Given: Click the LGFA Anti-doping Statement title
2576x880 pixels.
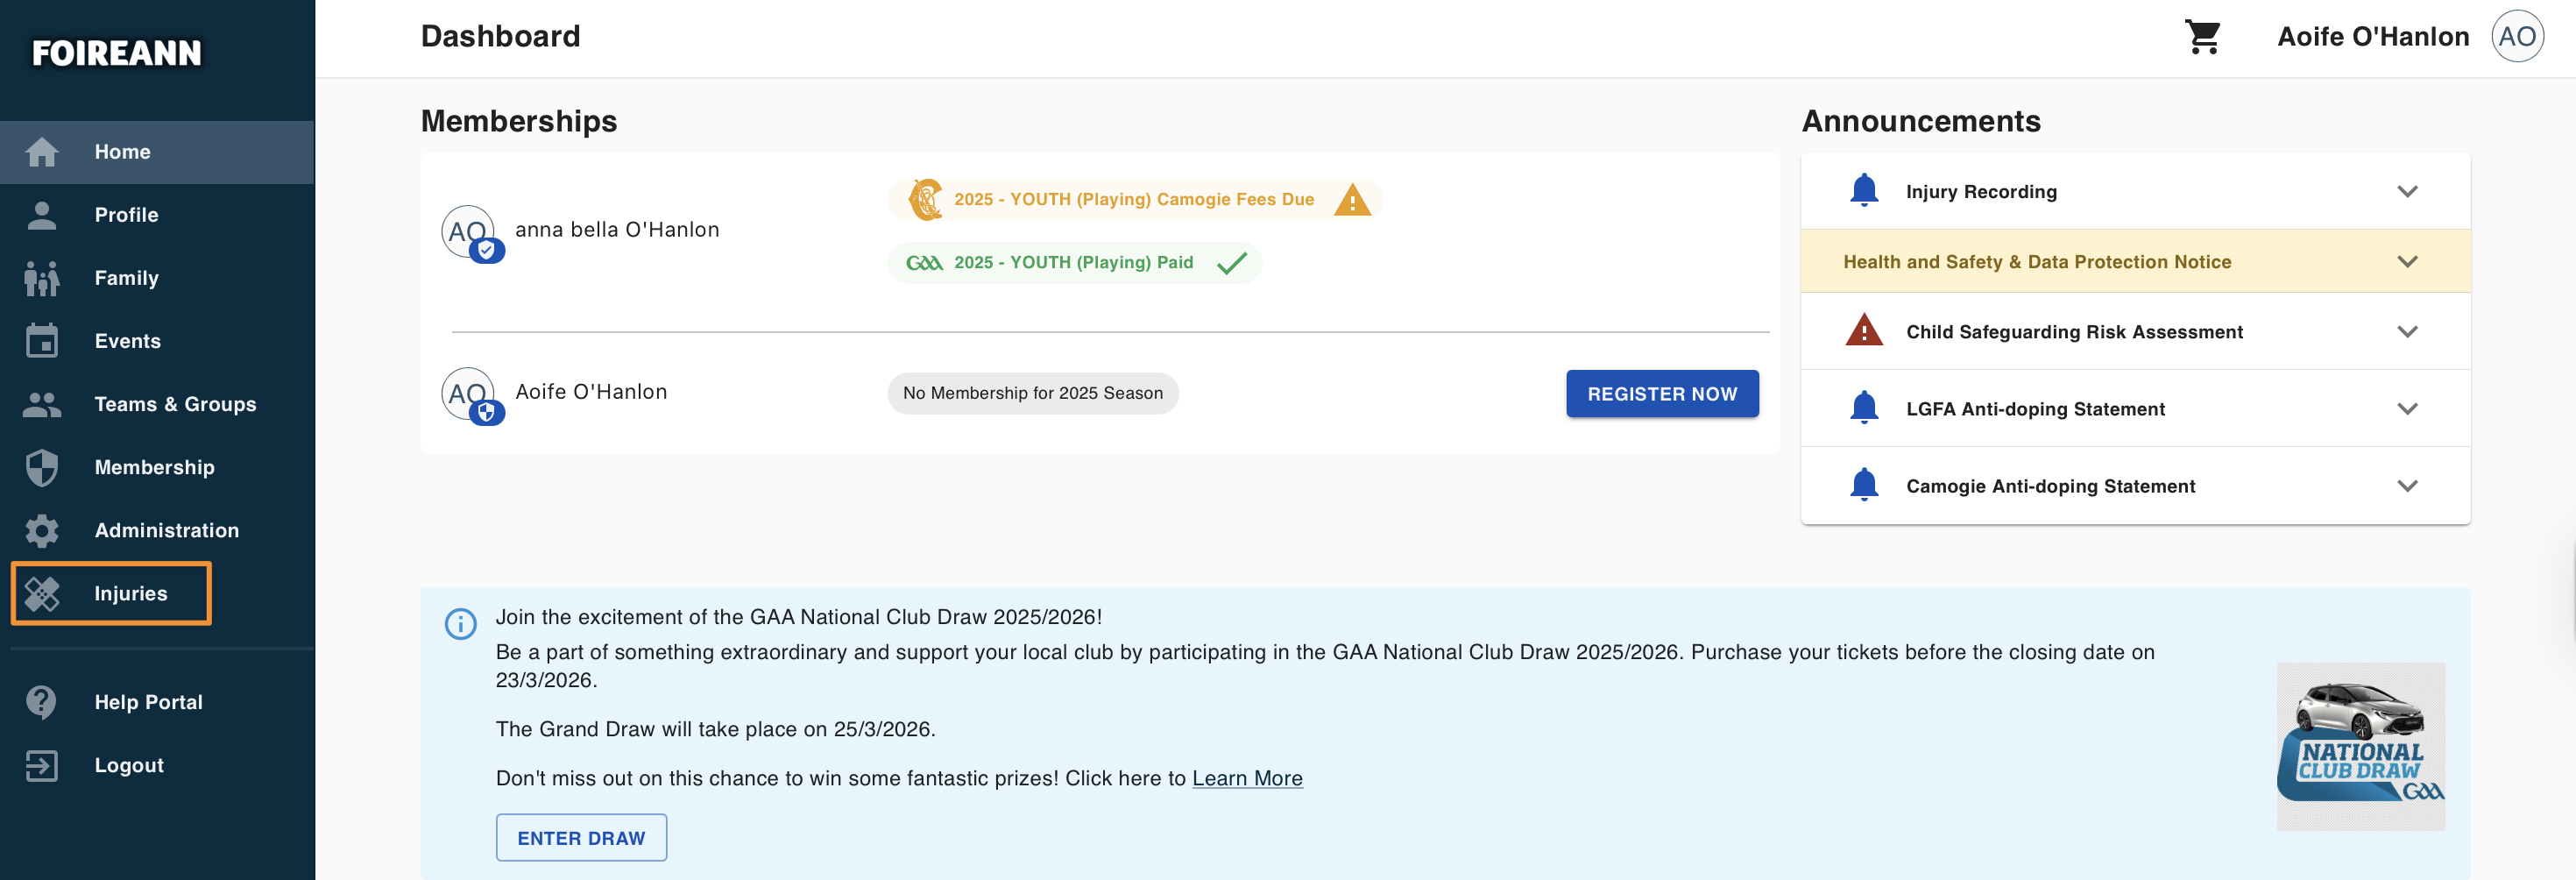Looking at the screenshot, I should coord(2035,408).
